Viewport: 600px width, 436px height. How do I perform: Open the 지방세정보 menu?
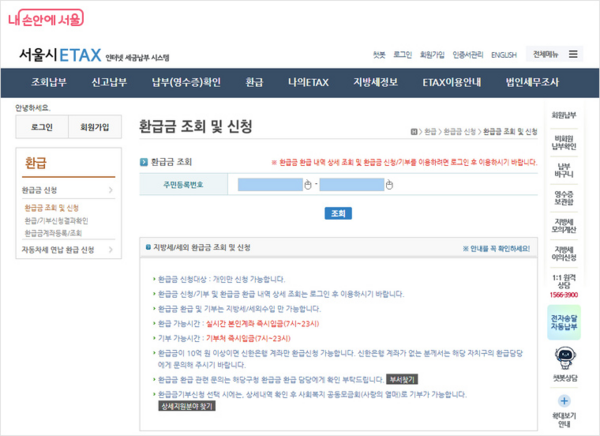pyautogui.click(x=376, y=82)
